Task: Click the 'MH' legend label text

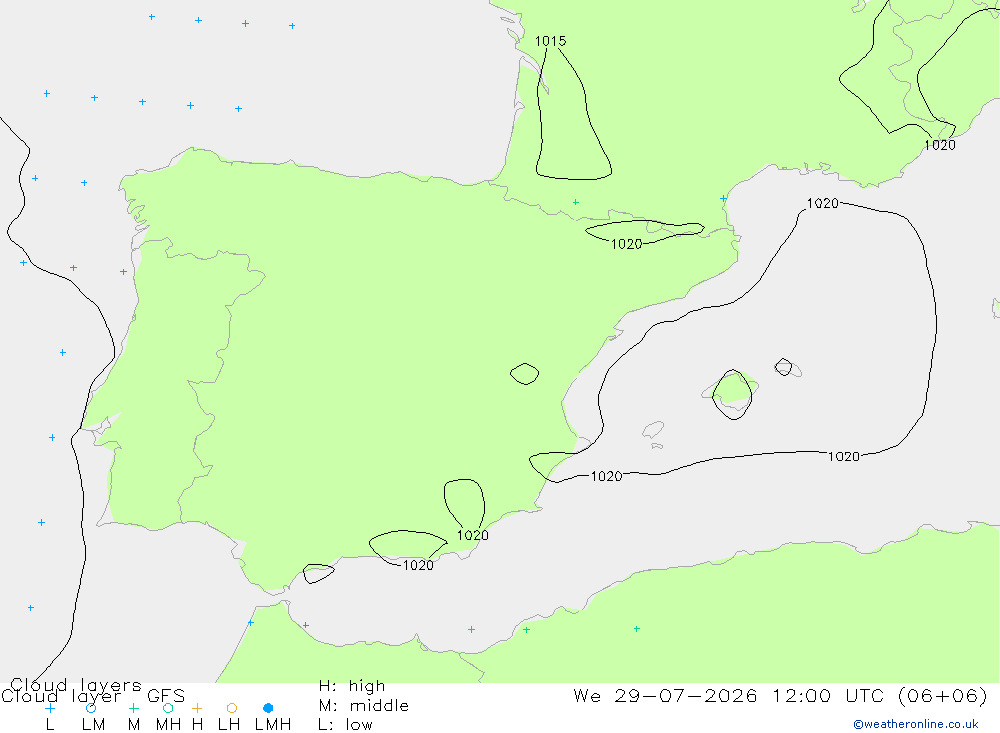Action: 168,725
